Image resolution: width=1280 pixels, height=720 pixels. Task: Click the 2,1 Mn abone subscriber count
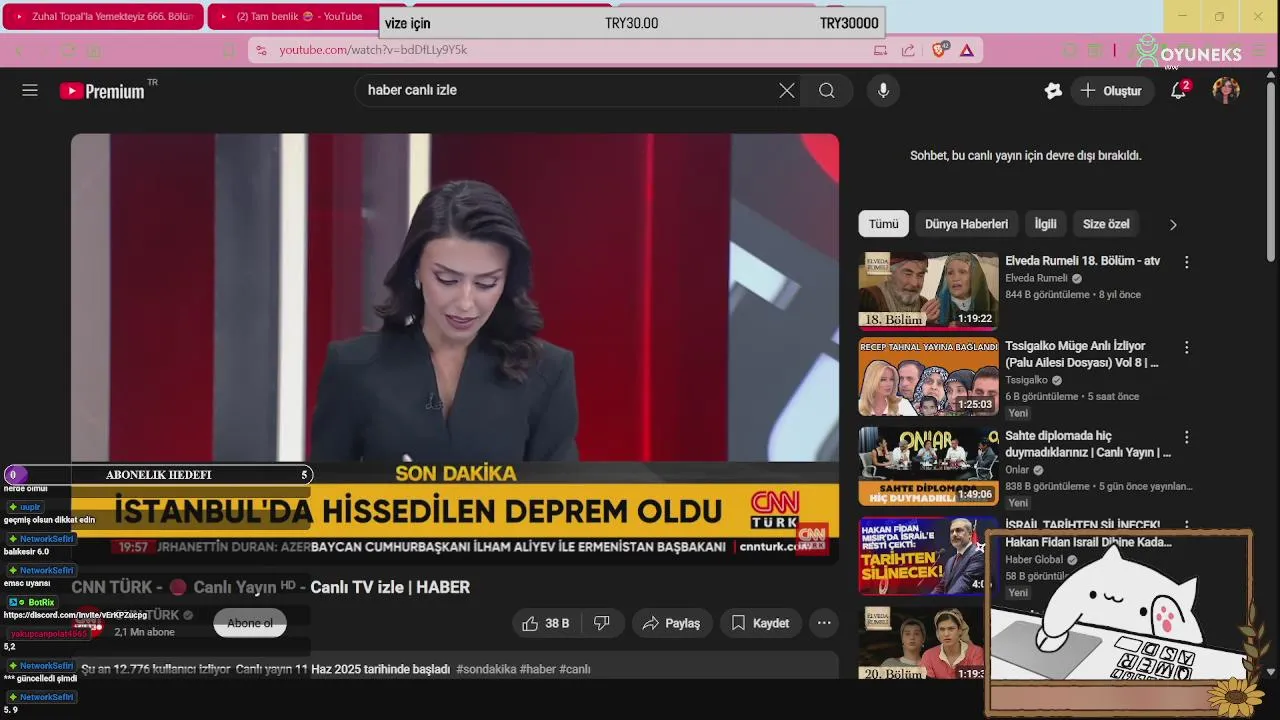click(144, 632)
